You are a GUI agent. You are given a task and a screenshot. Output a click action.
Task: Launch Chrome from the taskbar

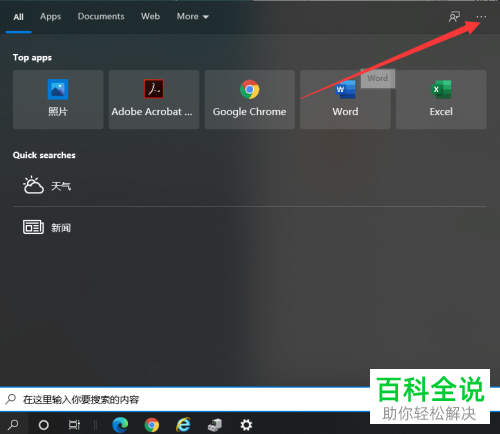point(152,425)
